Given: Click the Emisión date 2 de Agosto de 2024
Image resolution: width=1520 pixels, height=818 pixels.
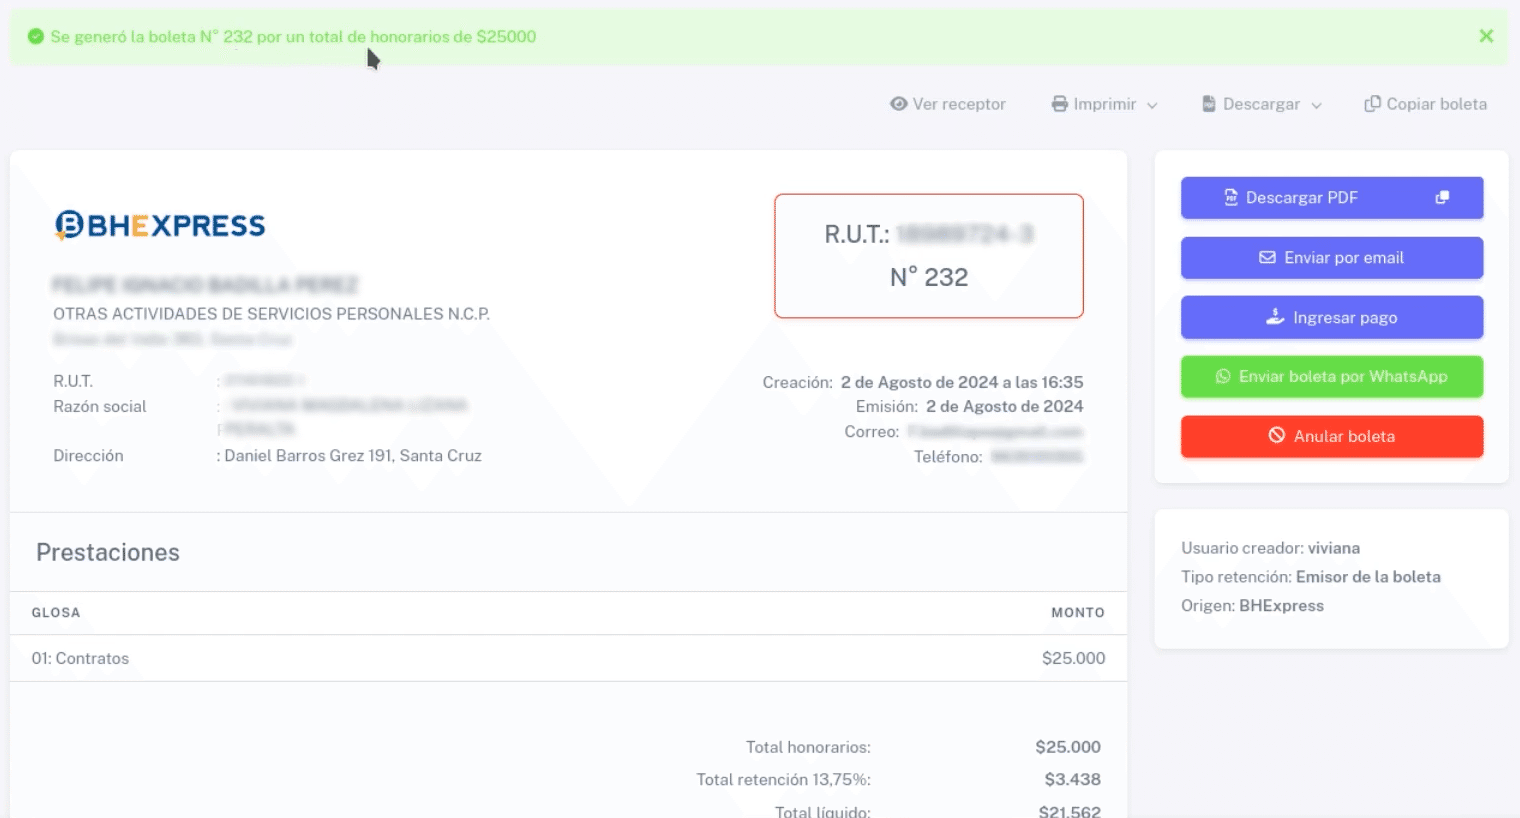Looking at the screenshot, I should pyautogui.click(x=1004, y=406).
